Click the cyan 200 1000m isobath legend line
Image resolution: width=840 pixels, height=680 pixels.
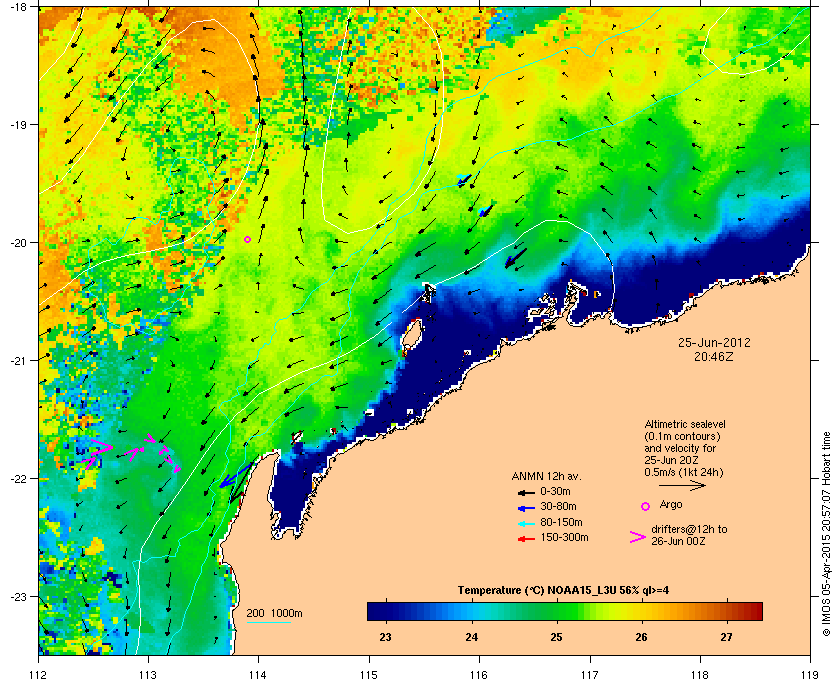[x=269, y=622]
